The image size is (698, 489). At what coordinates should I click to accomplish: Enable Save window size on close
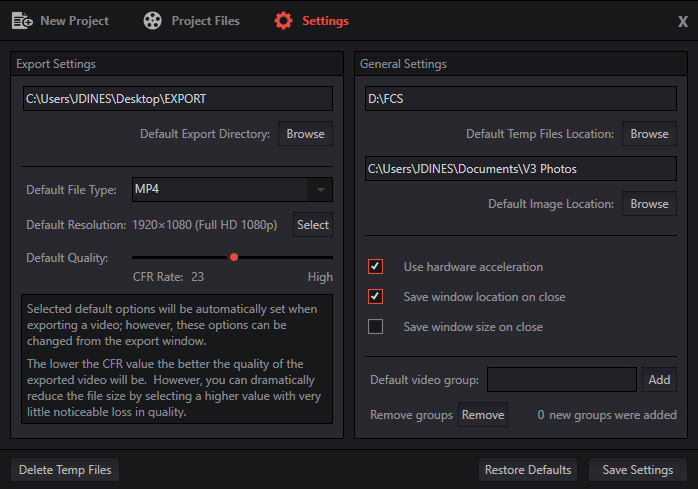point(375,326)
